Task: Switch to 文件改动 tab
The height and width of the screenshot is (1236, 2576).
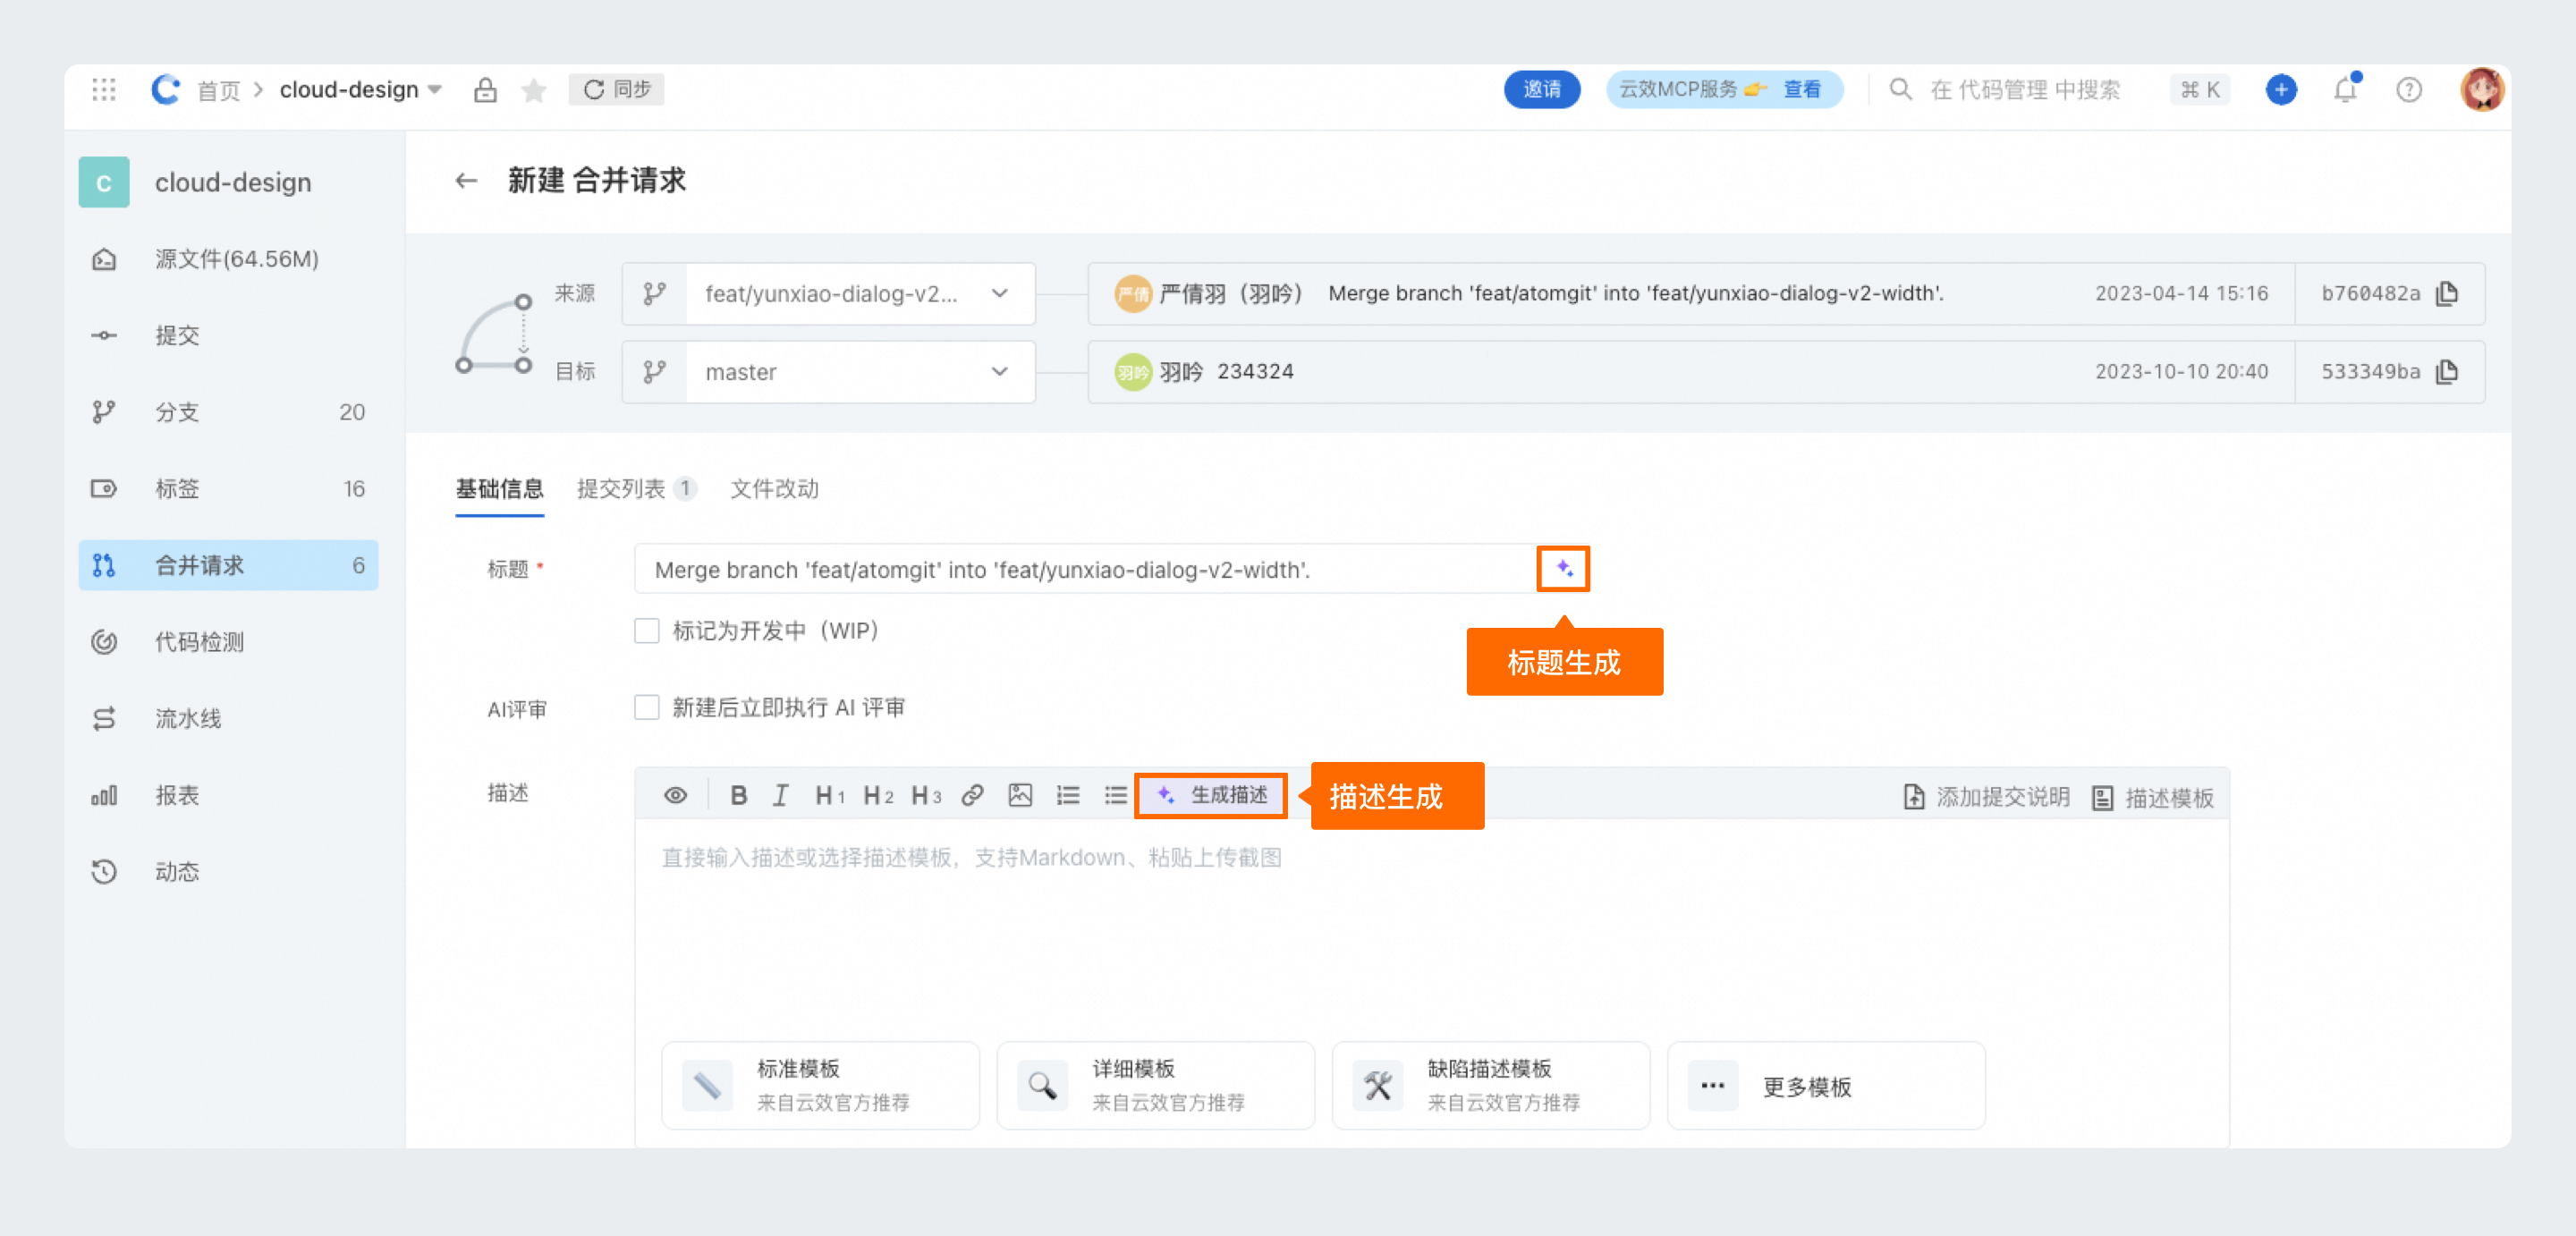Action: (774, 489)
